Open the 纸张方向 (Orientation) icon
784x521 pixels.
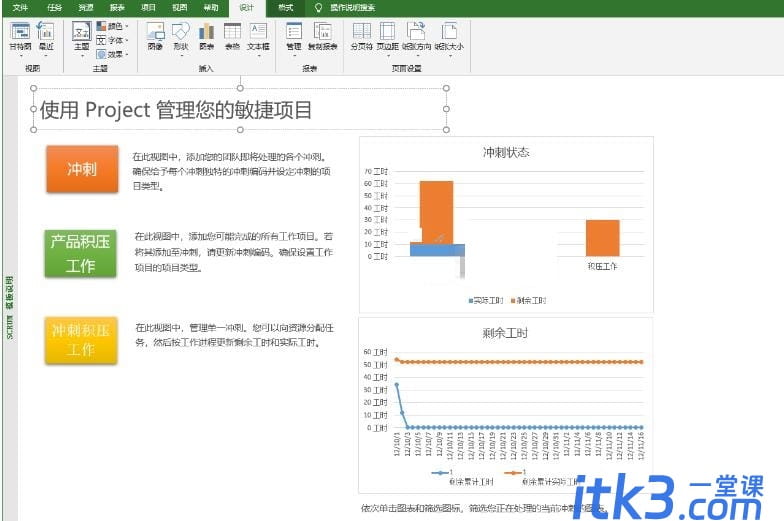click(x=416, y=31)
